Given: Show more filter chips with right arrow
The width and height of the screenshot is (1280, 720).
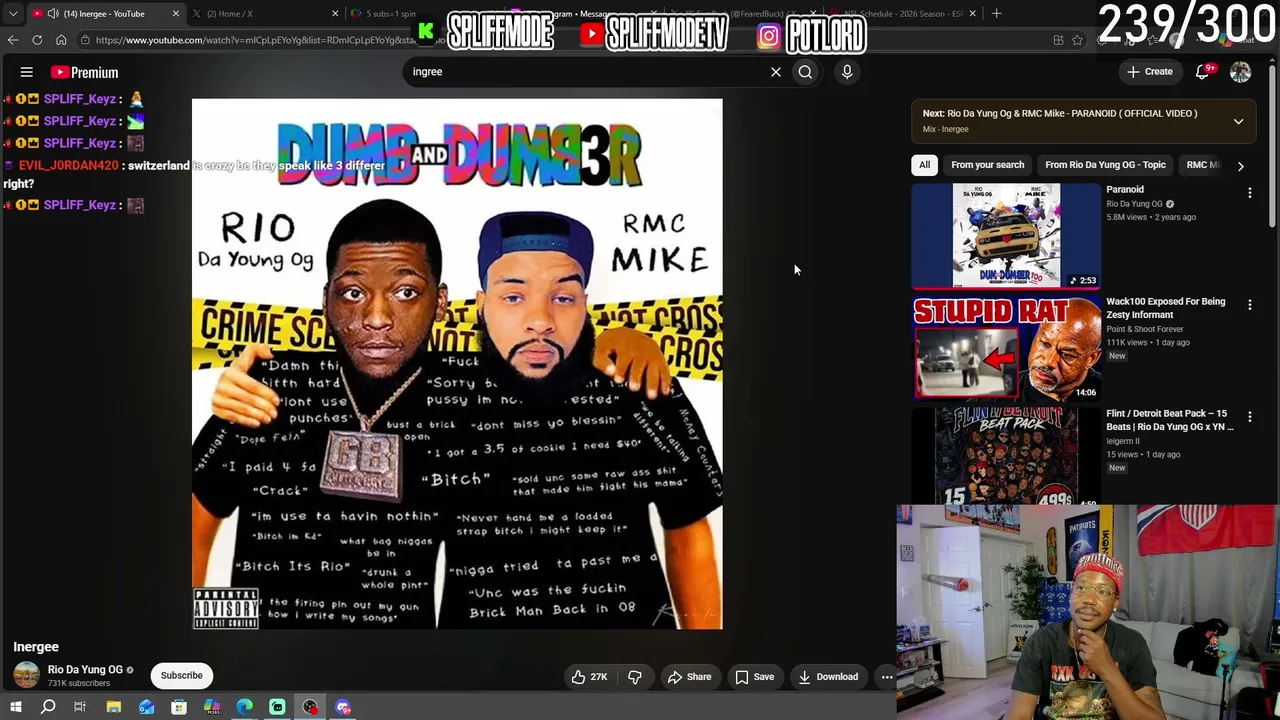Looking at the screenshot, I should click(1240, 166).
